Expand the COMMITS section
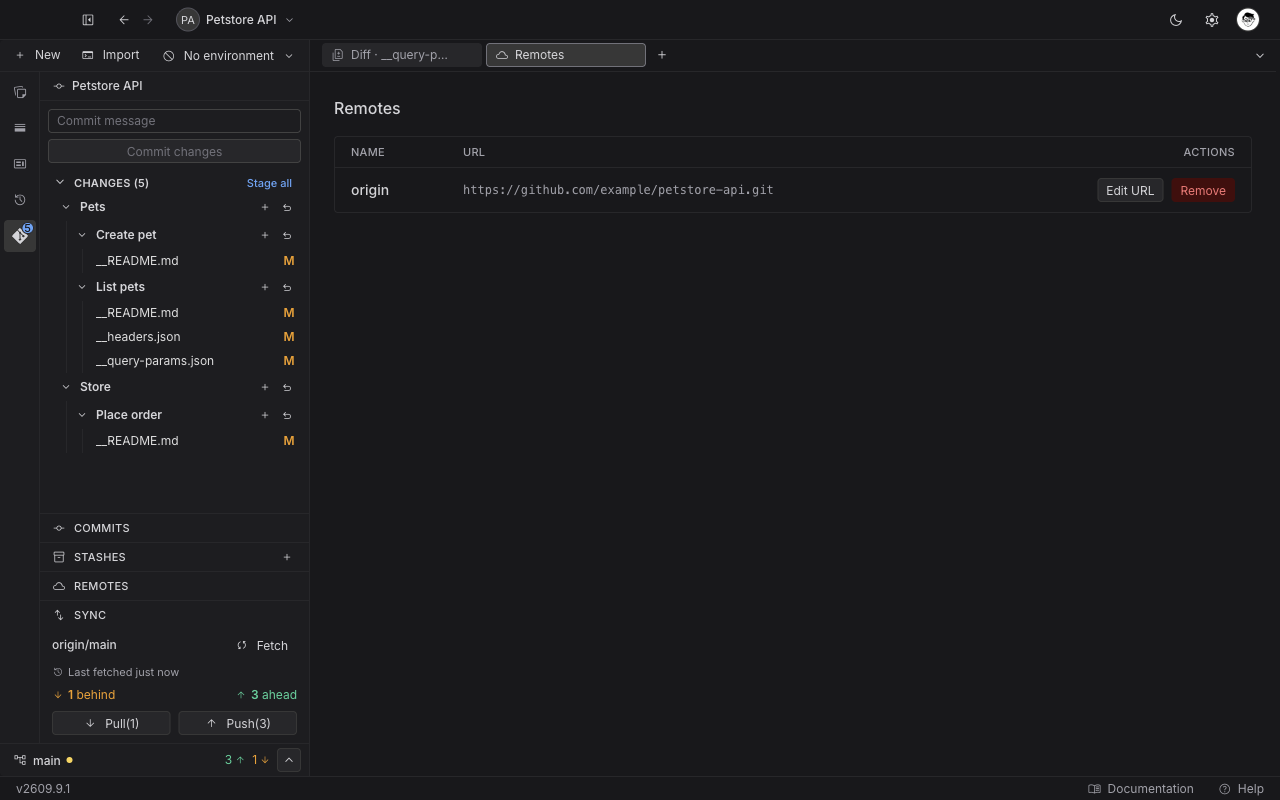Viewport: 1280px width, 800px height. (174, 528)
